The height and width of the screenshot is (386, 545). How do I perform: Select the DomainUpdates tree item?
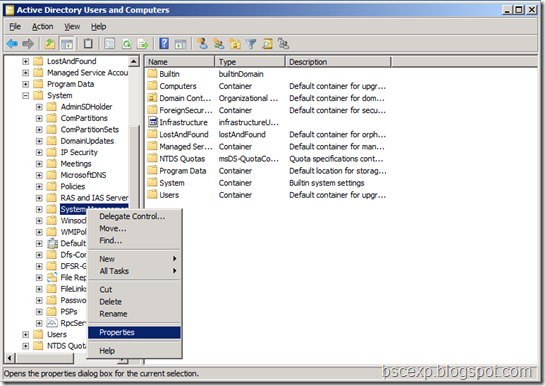pyautogui.click(x=87, y=141)
